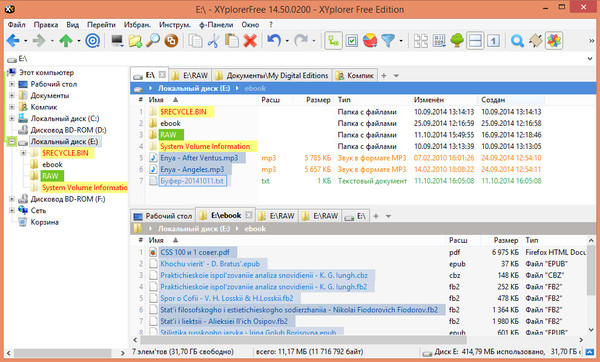Click the blue funnel filter icon
Screen dimensions: 600x362
388,41
